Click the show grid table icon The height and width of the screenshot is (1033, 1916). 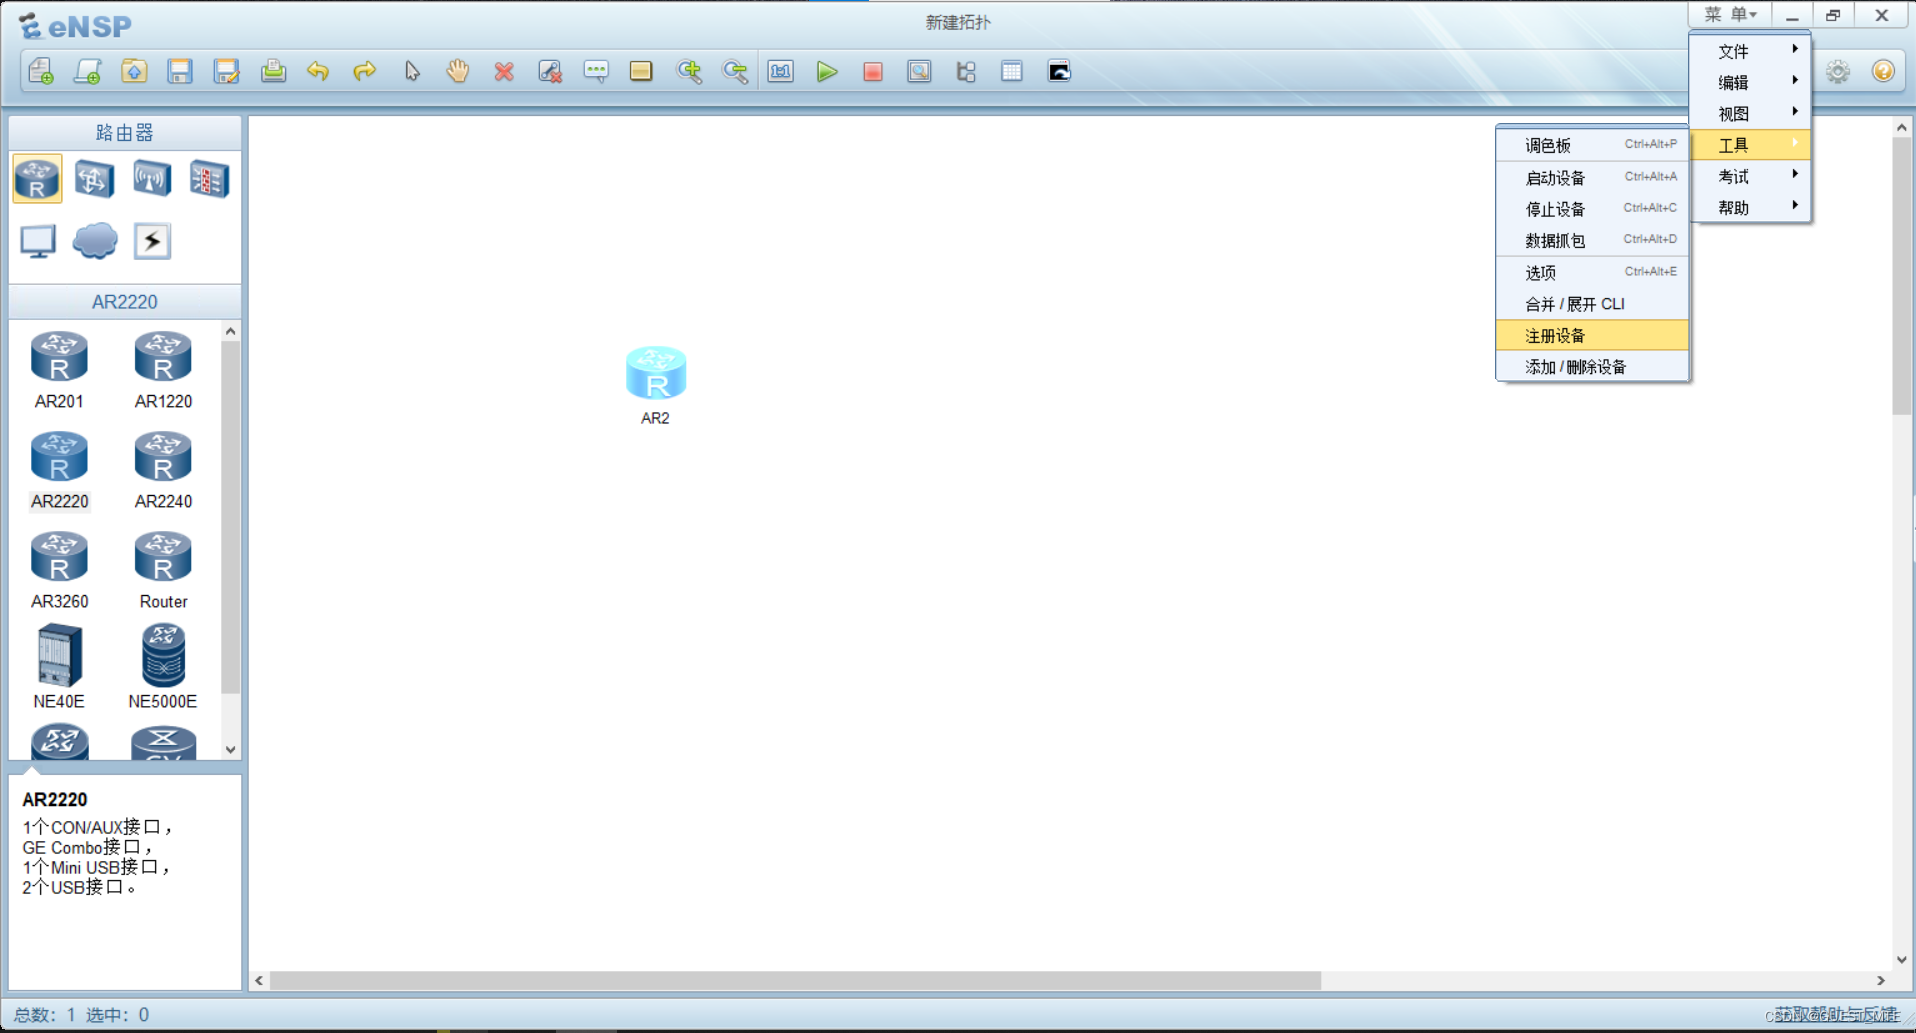click(x=1012, y=71)
